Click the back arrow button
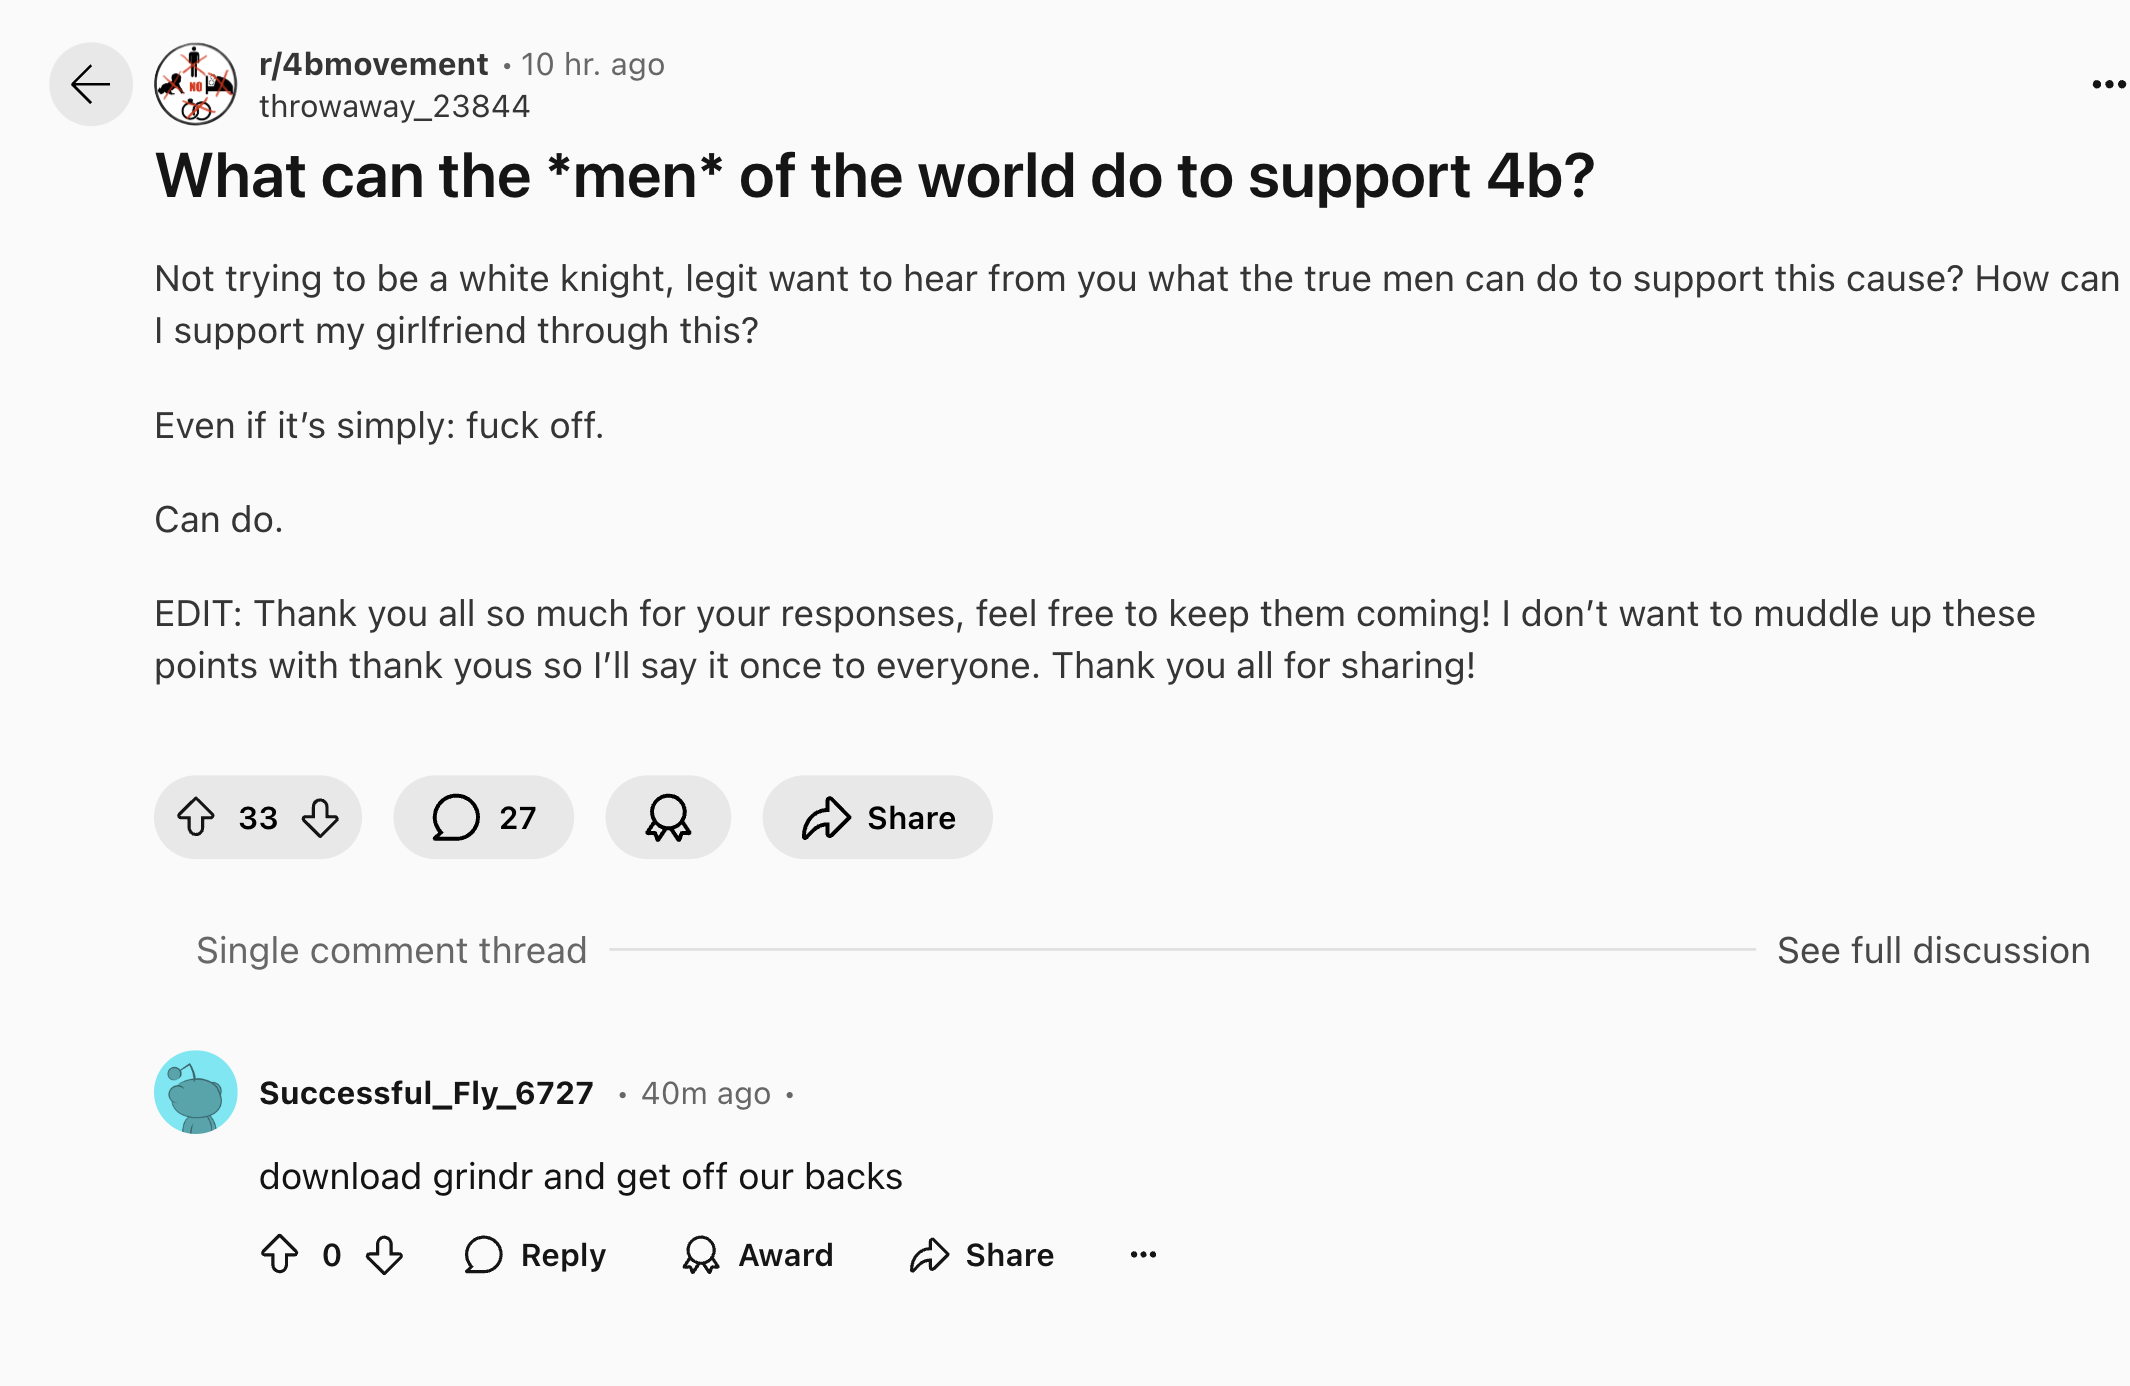 click(x=91, y=84)
